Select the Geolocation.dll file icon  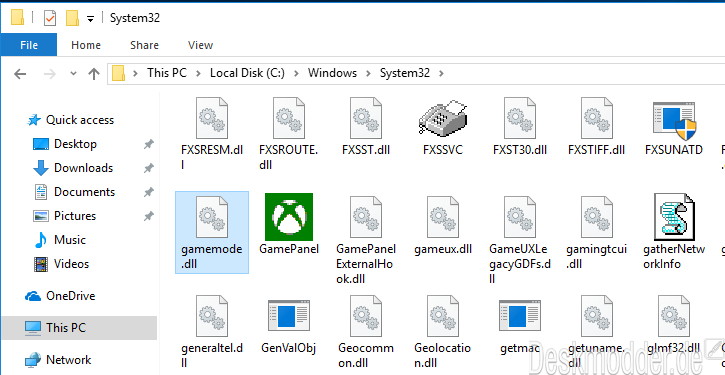443,316
